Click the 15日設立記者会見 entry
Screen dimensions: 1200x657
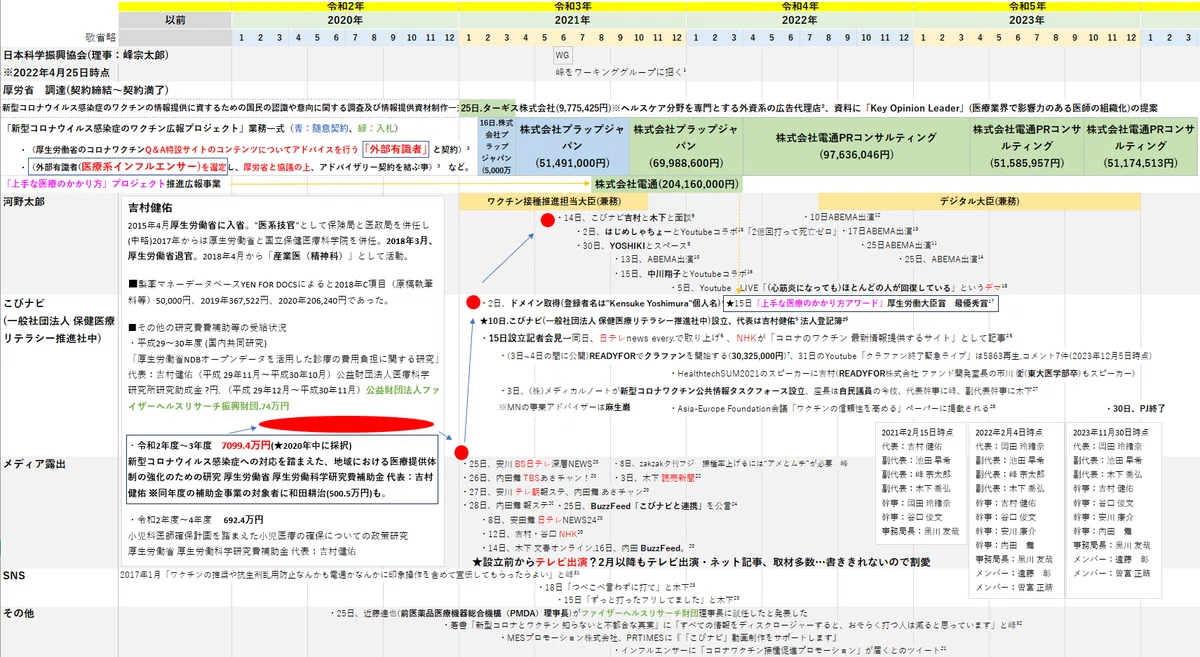click(x=746, y=338)
